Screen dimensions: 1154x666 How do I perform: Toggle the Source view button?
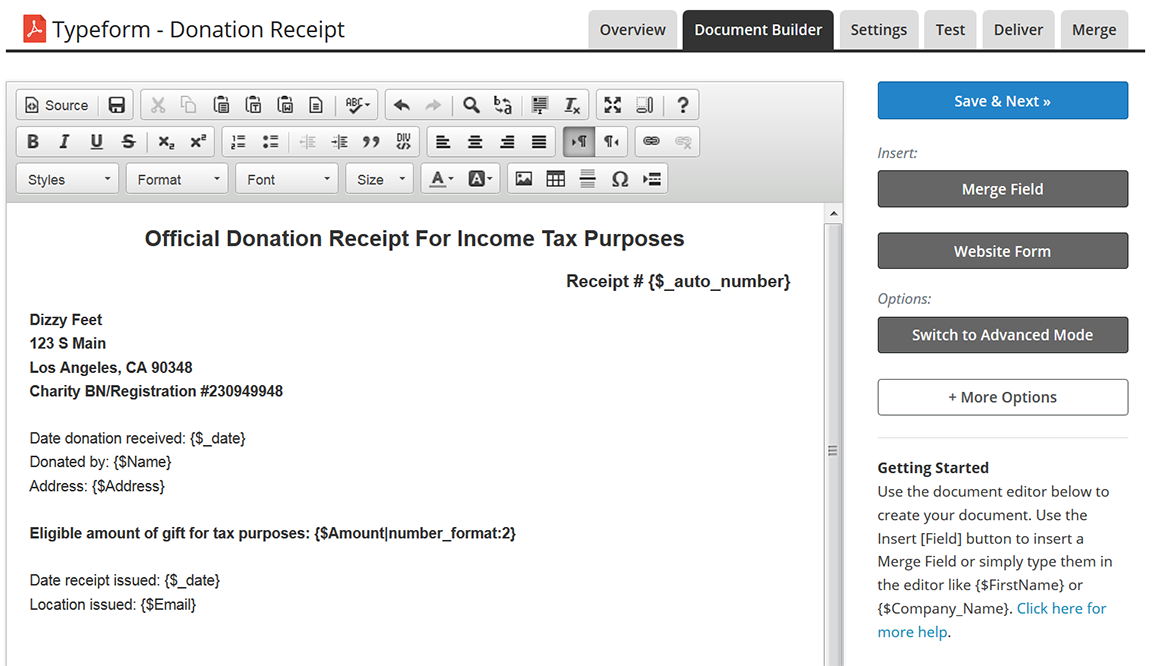click(x=57, y=105)
